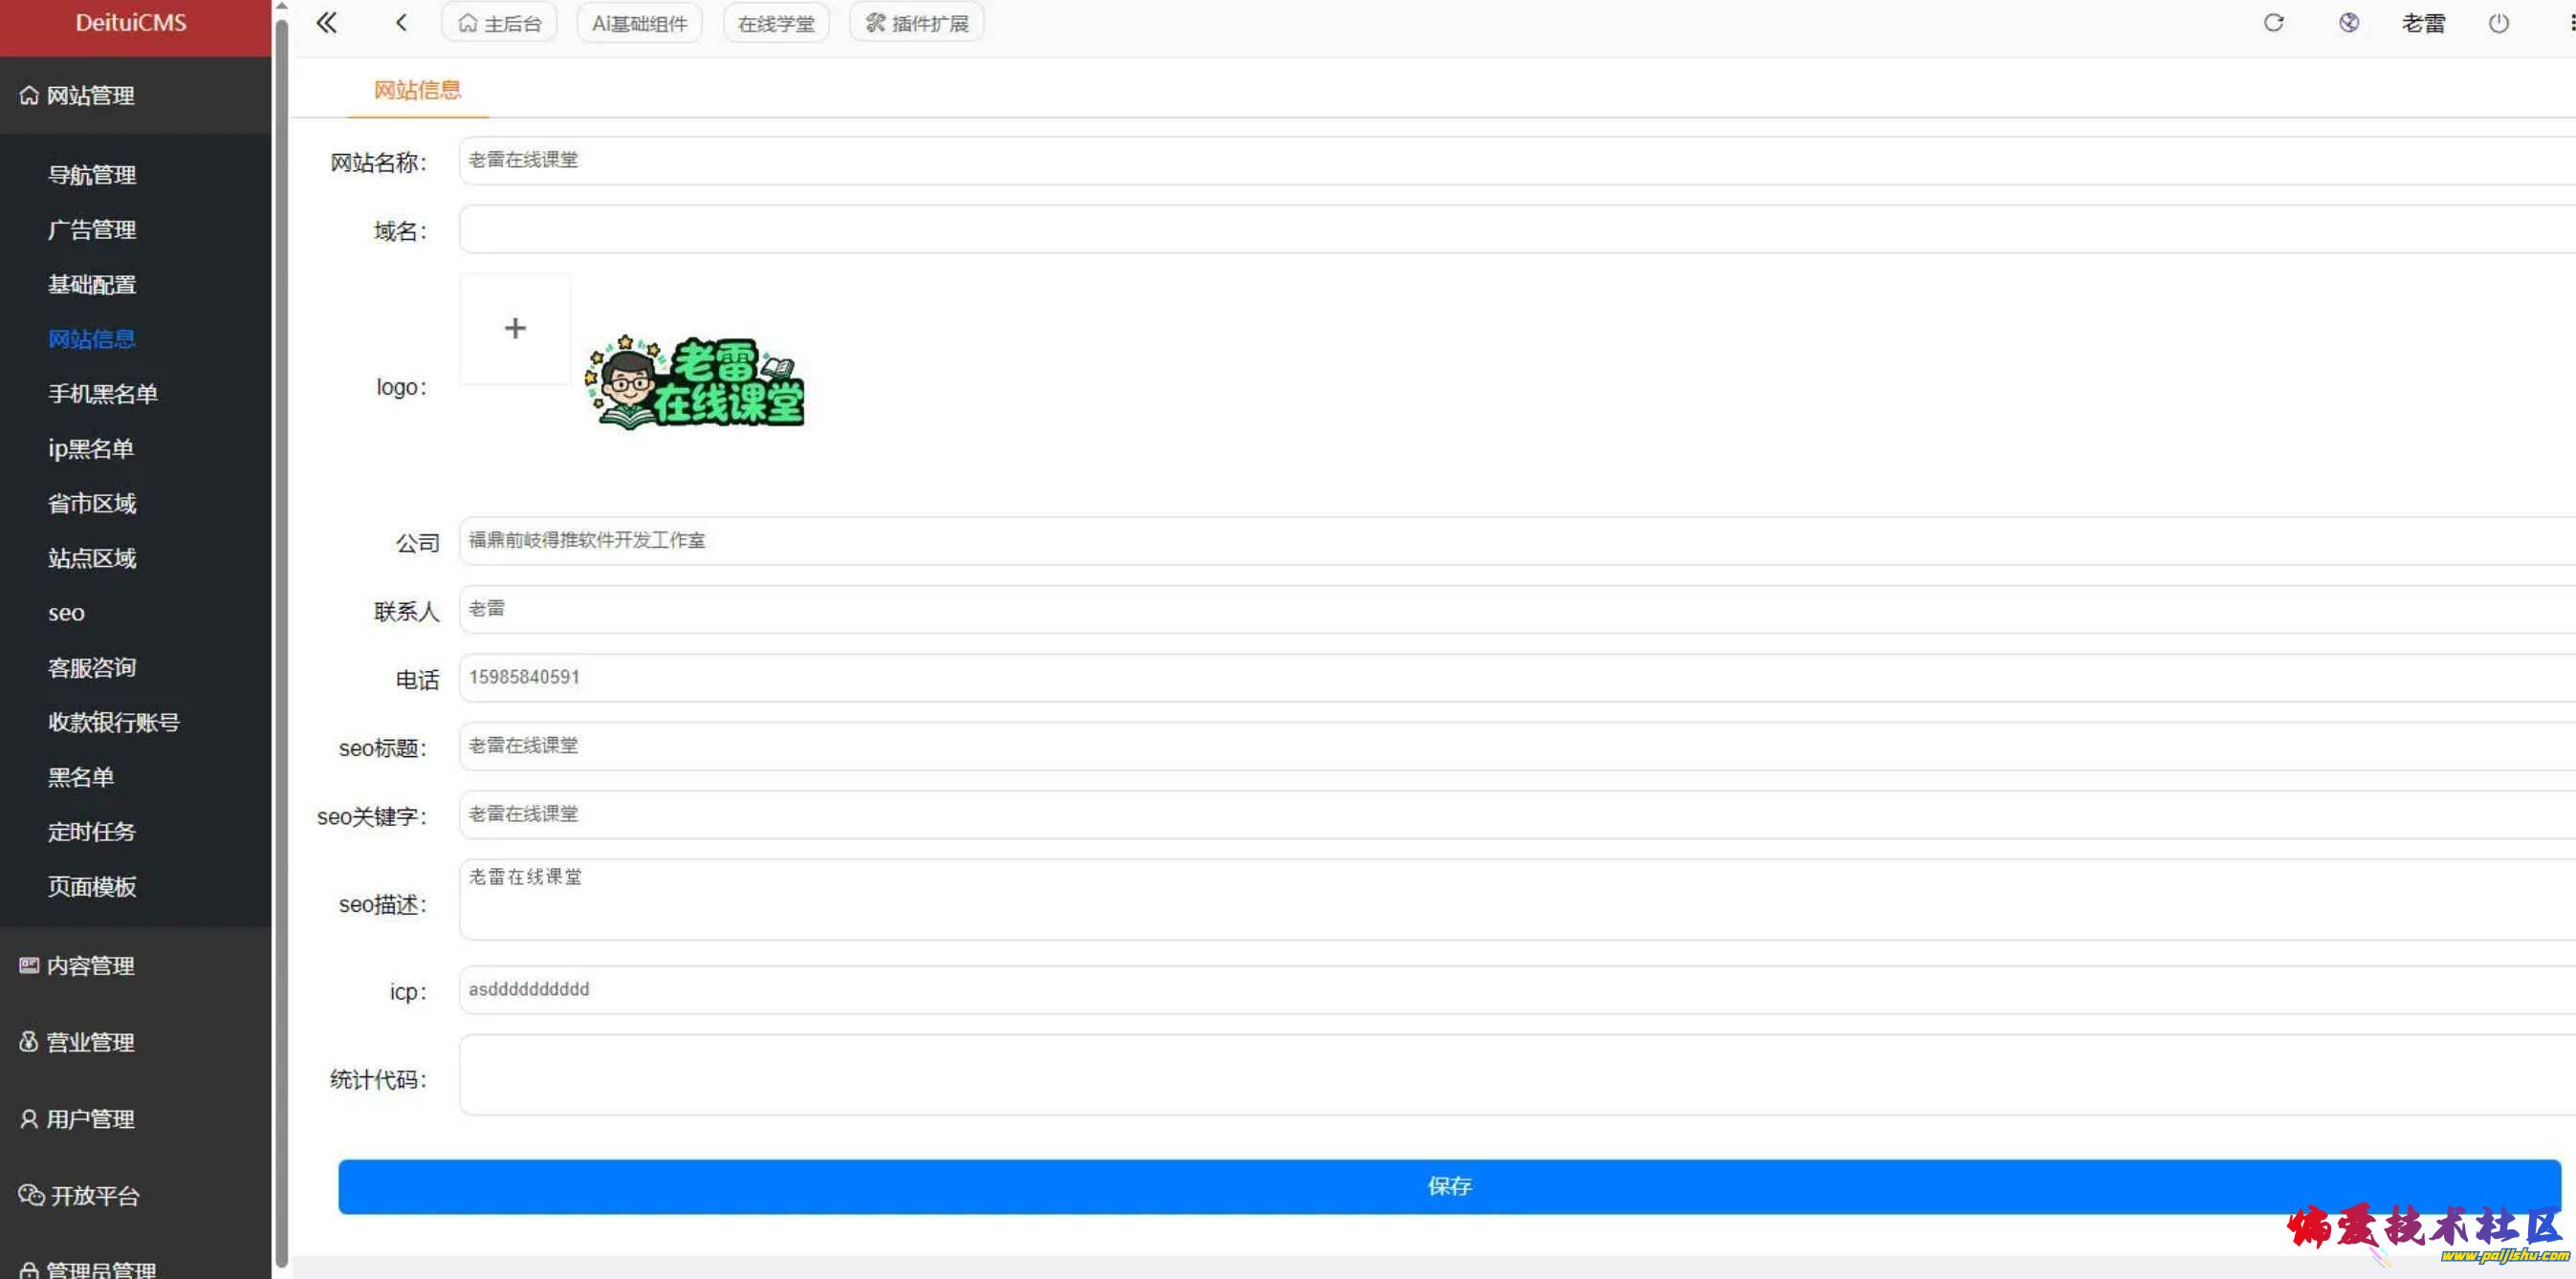Click the globe icon in top bar
The width and height of the screenshot is (2576, 1279).
2349,22
